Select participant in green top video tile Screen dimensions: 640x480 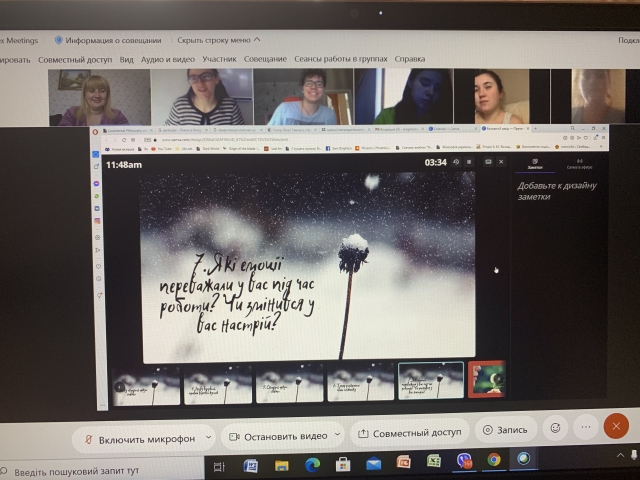tap(404, 96)
